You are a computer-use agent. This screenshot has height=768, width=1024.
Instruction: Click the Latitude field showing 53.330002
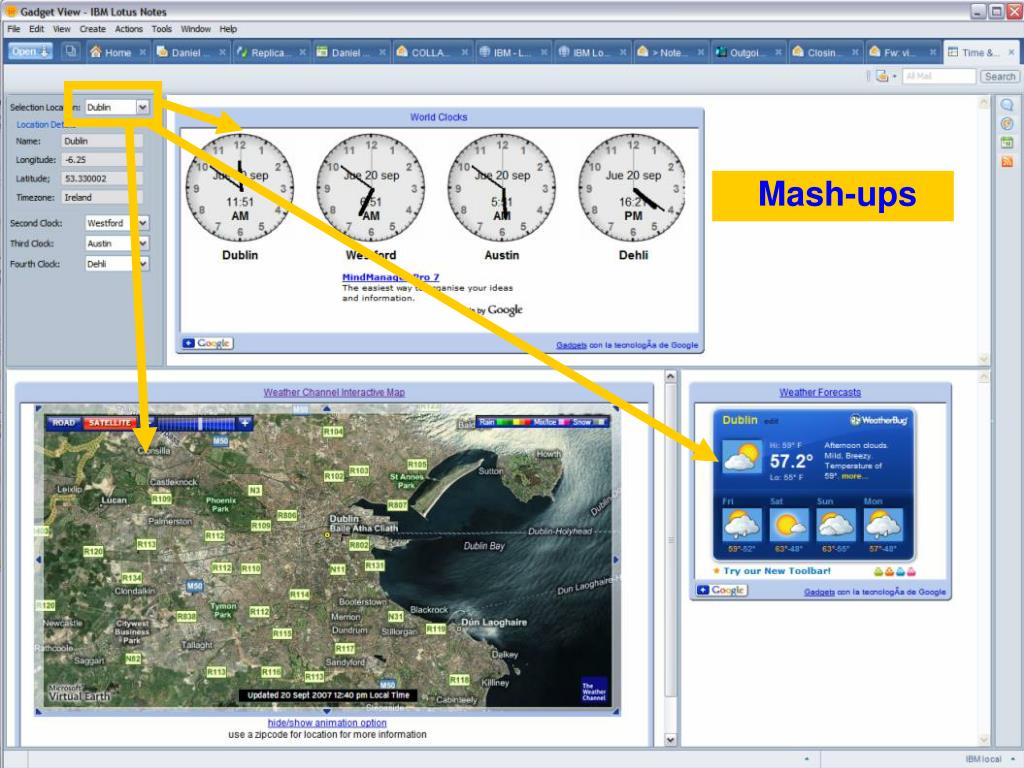101,178
